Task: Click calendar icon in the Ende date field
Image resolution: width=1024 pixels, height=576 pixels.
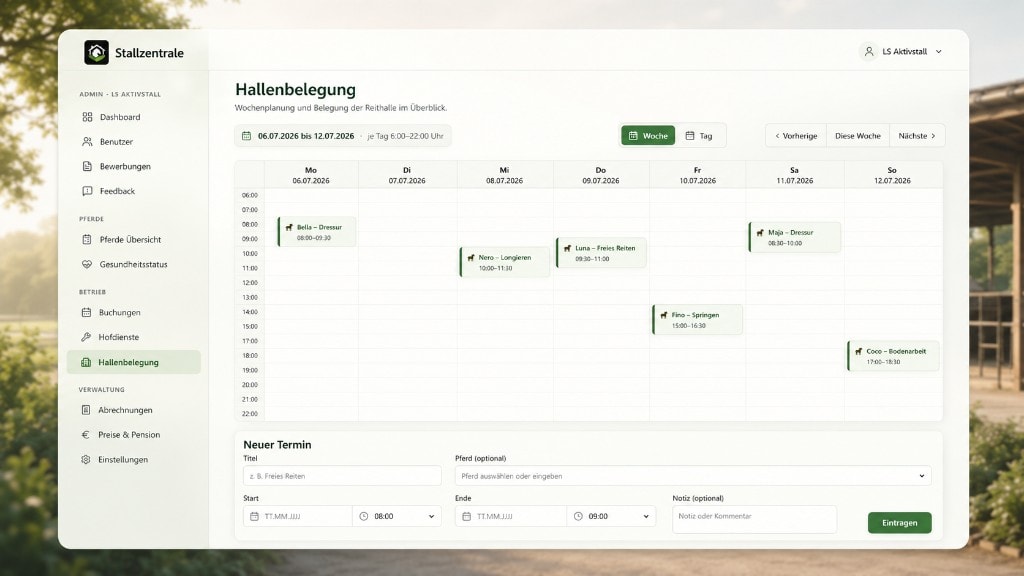Action: (466, 517)
